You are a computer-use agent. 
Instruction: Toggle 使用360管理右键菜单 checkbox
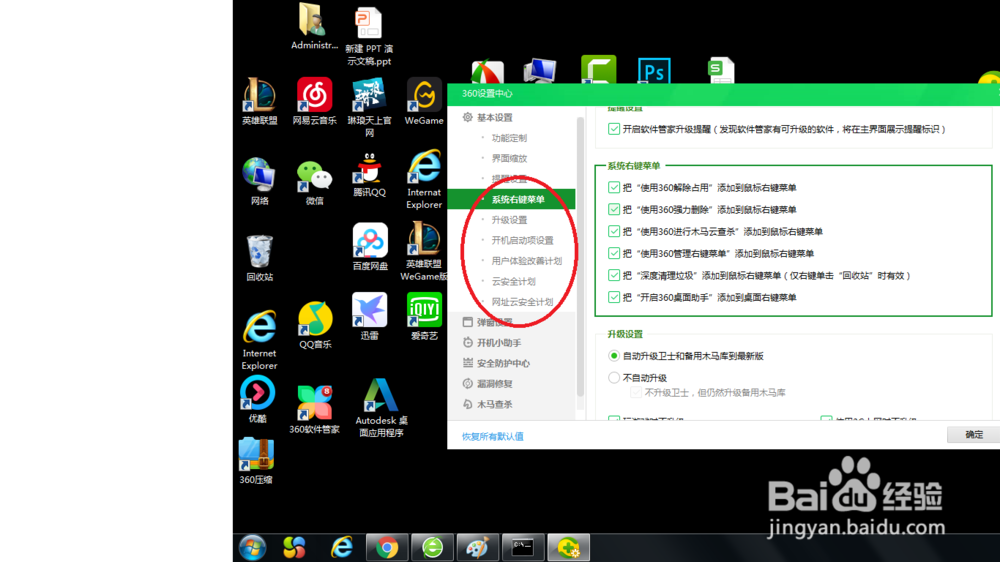click(x=614, y=253)
